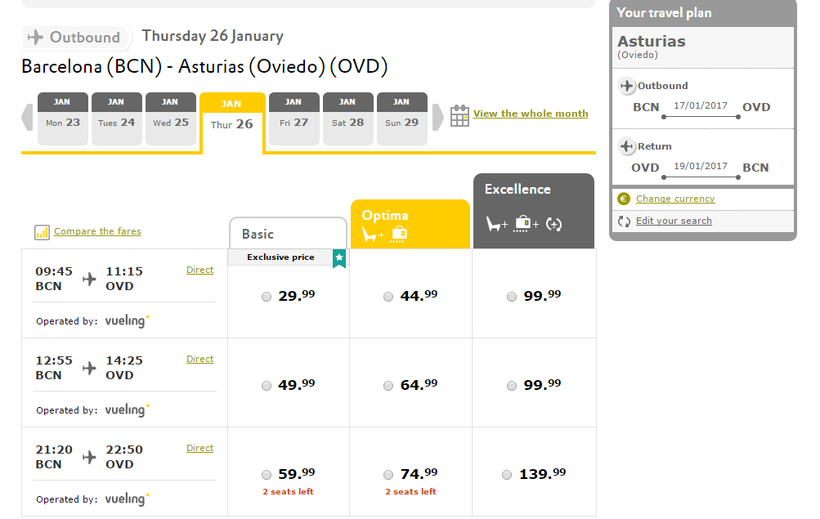
Task: Click the euro Change currency icon
Action: click(624, 199)
